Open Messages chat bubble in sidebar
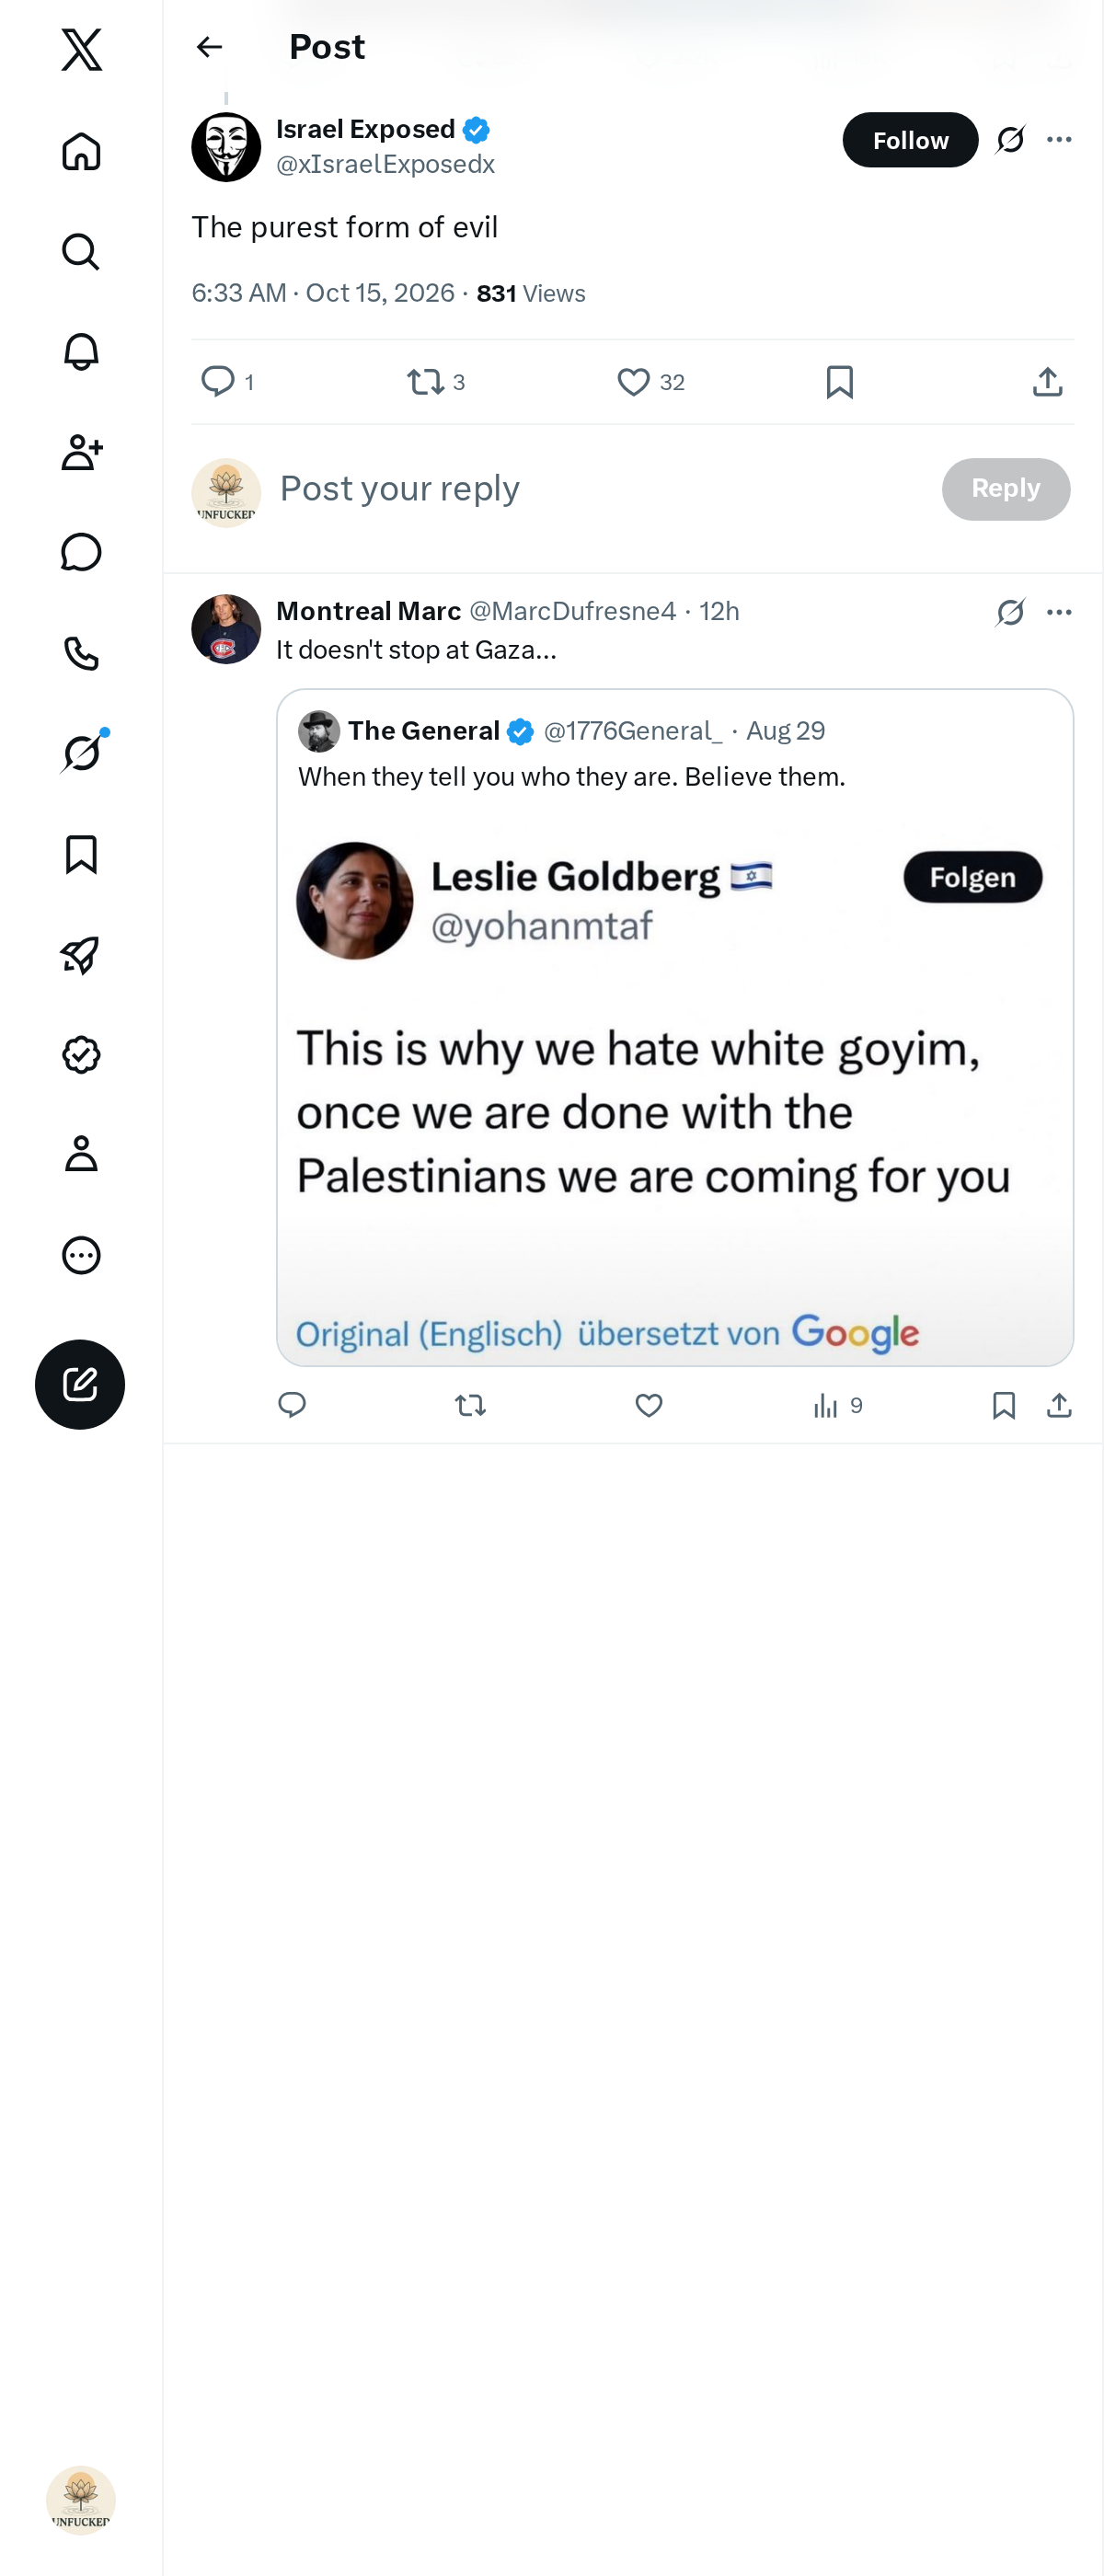The image size is (1104, 2576). (81, 552)
